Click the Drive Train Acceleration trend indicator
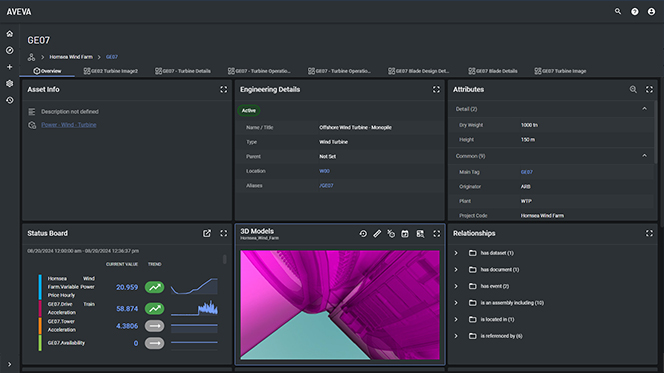This screenshot has height=373, width=664. (155, 309)
